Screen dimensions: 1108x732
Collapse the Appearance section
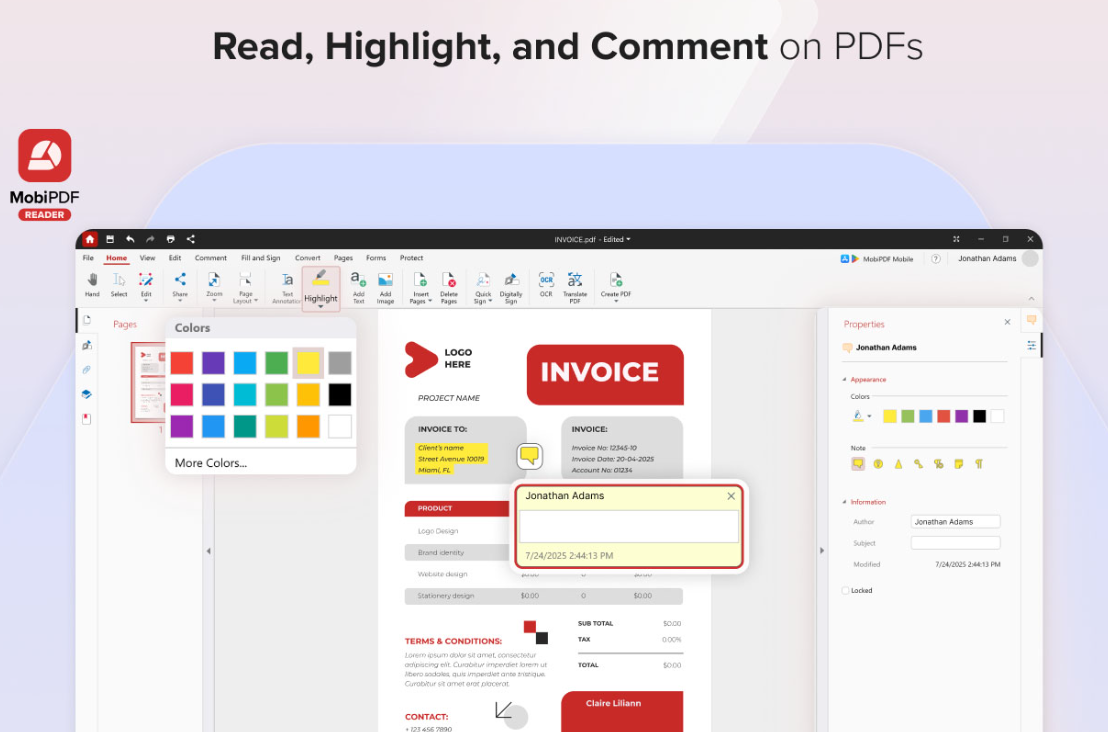[x=844, y=380]
